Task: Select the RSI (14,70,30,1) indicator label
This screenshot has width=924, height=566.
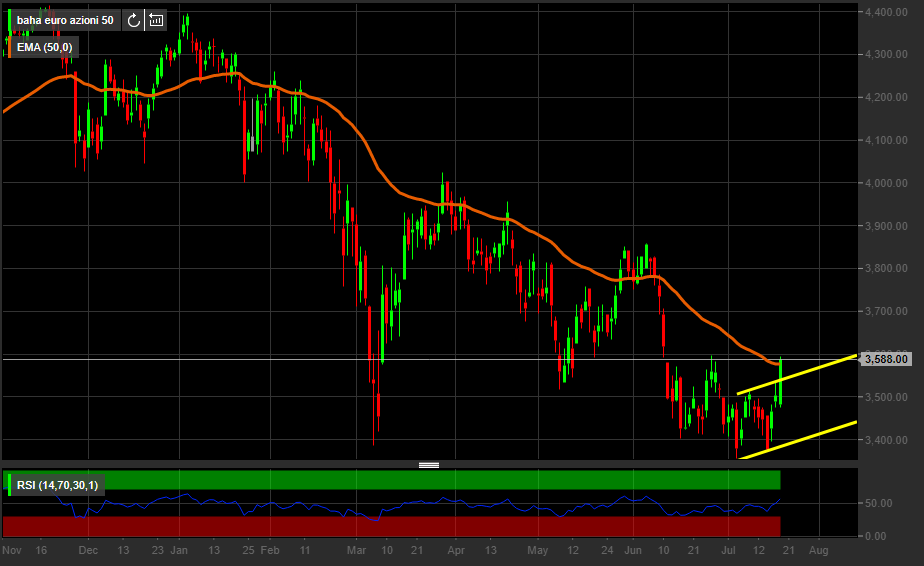Action: point(57,485)
